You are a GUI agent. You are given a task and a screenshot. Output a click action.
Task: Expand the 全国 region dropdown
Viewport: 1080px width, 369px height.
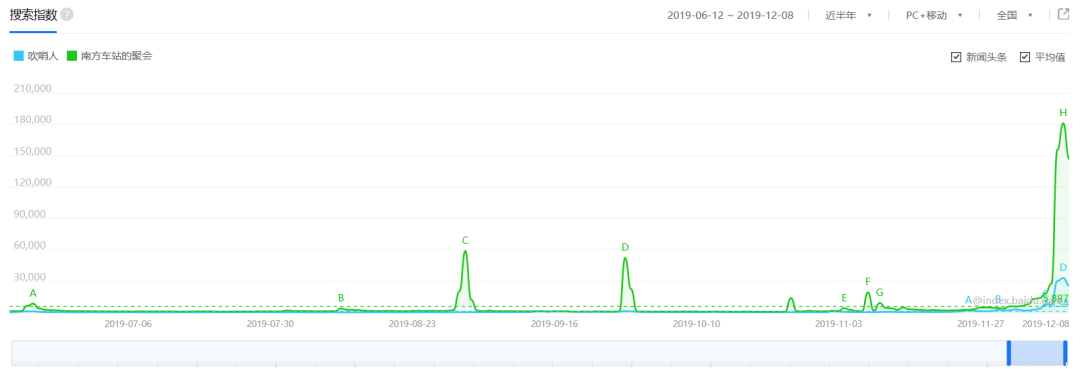pyautogui.click(x=1015, y=15)
